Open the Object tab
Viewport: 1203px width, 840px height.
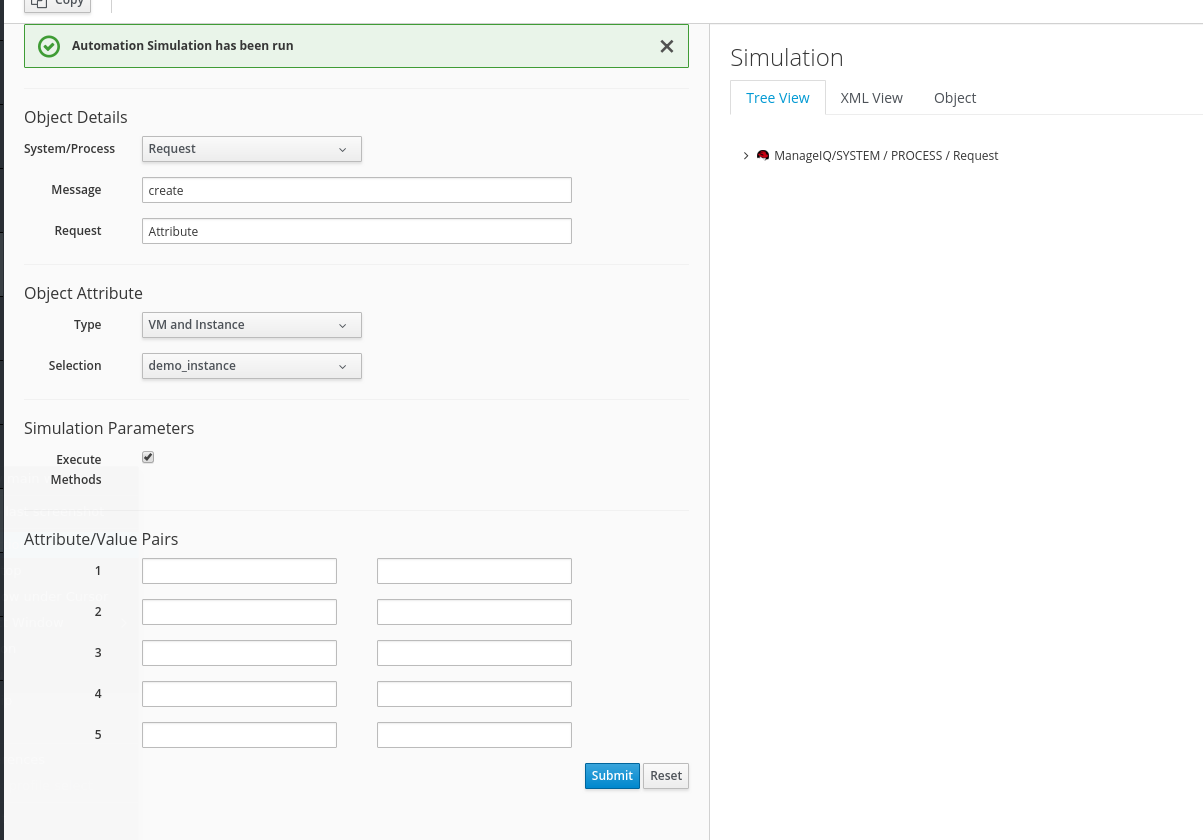coord(954,97)
